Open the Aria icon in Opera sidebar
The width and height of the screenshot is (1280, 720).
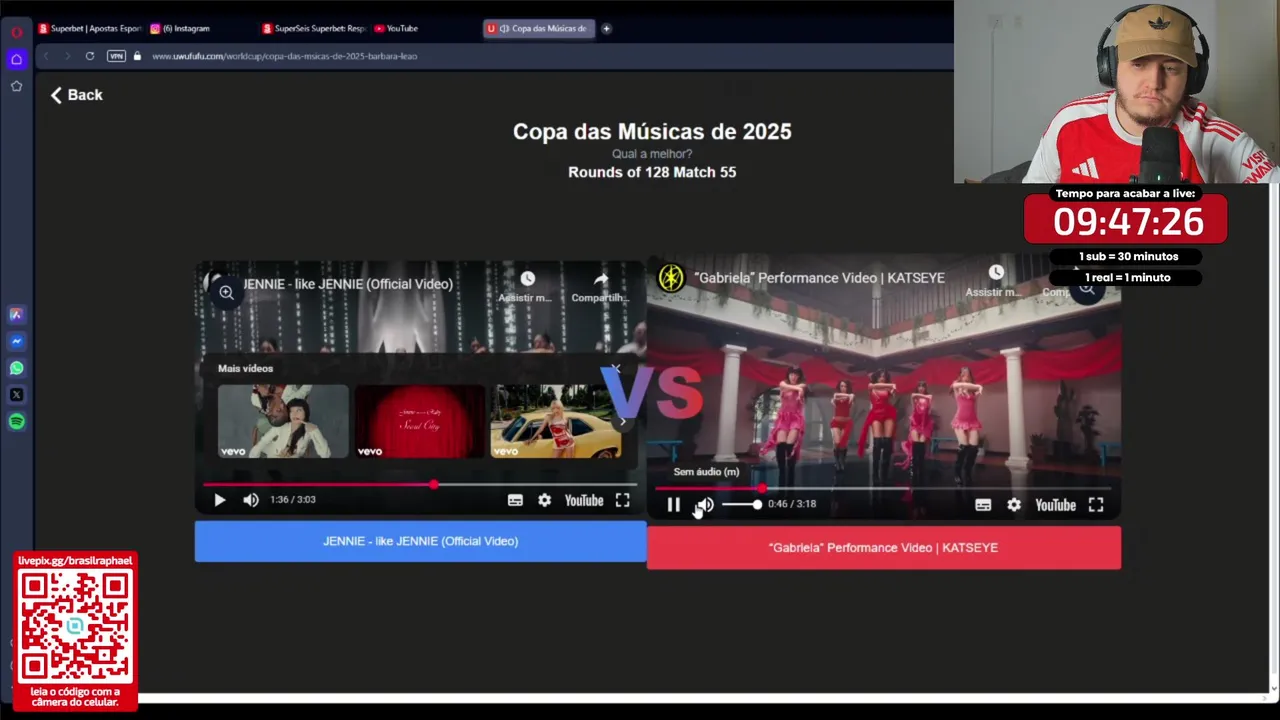pyautogui.click(x=17, y=314)
